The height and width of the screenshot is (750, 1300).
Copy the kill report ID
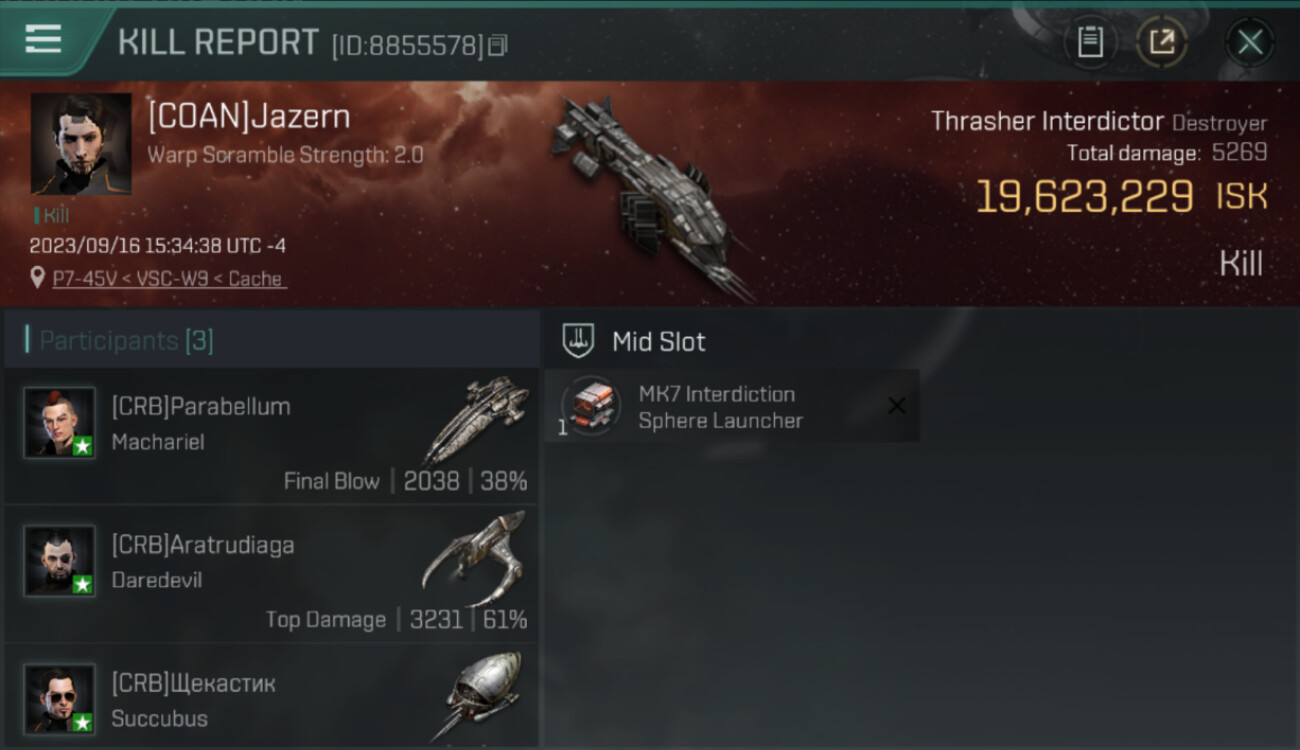498,46
